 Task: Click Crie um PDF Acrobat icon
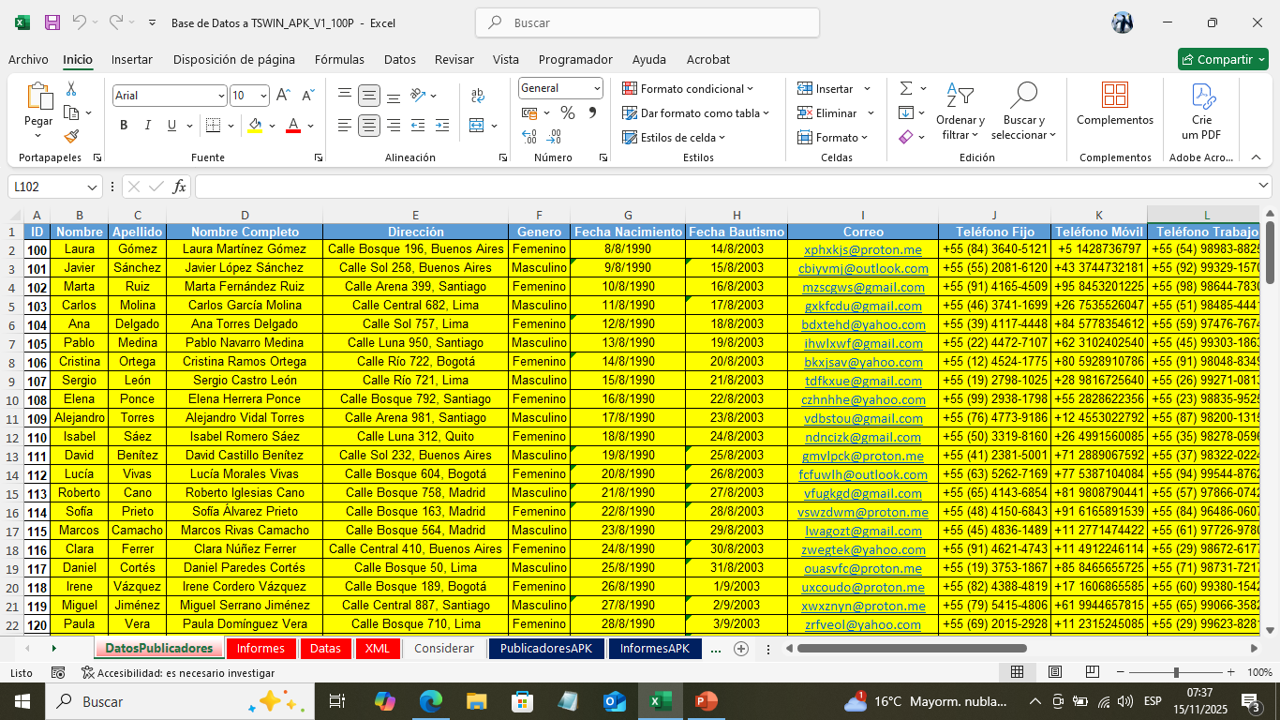1202,111
